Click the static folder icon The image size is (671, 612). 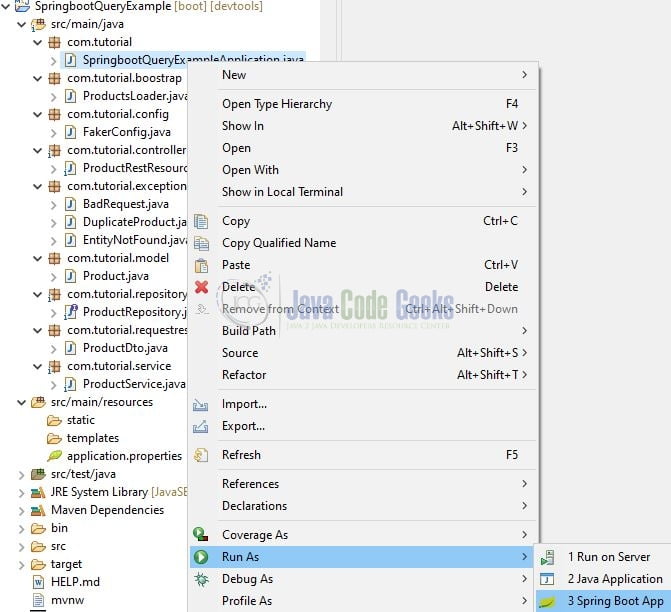54,421
